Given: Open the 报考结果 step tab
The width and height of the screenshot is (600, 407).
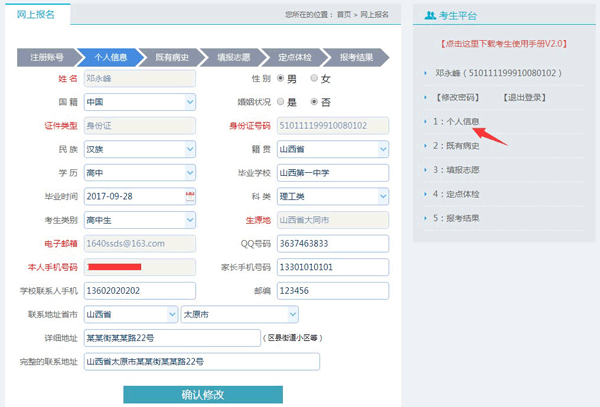Looking at the screenshot, I should tap(356, 57).
